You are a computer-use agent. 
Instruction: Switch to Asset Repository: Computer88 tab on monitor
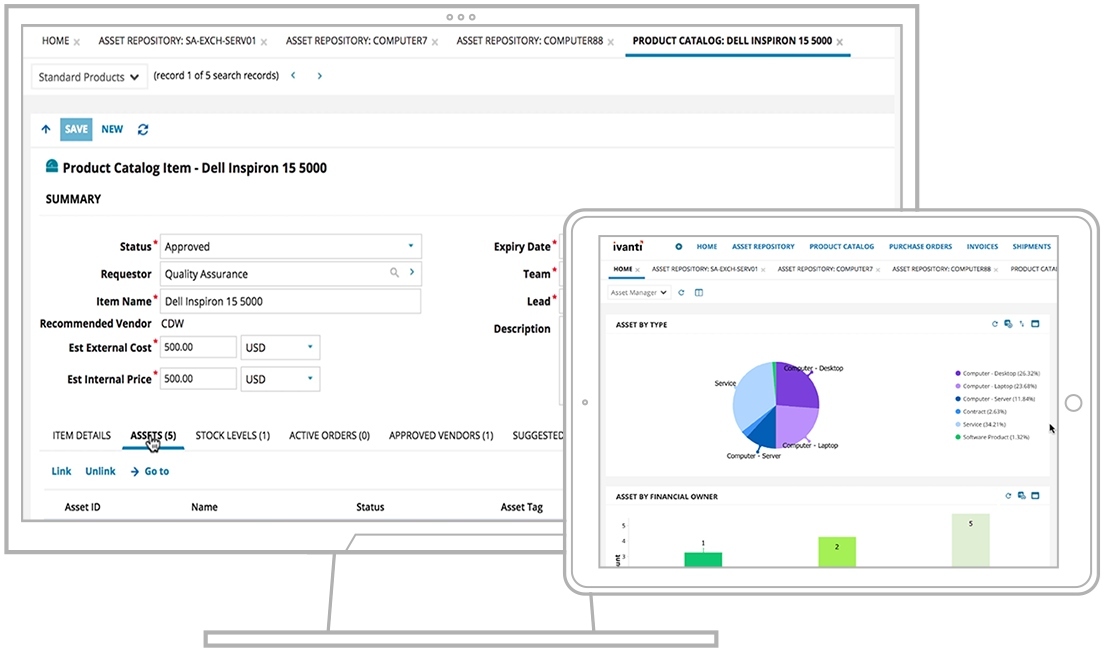529,41
